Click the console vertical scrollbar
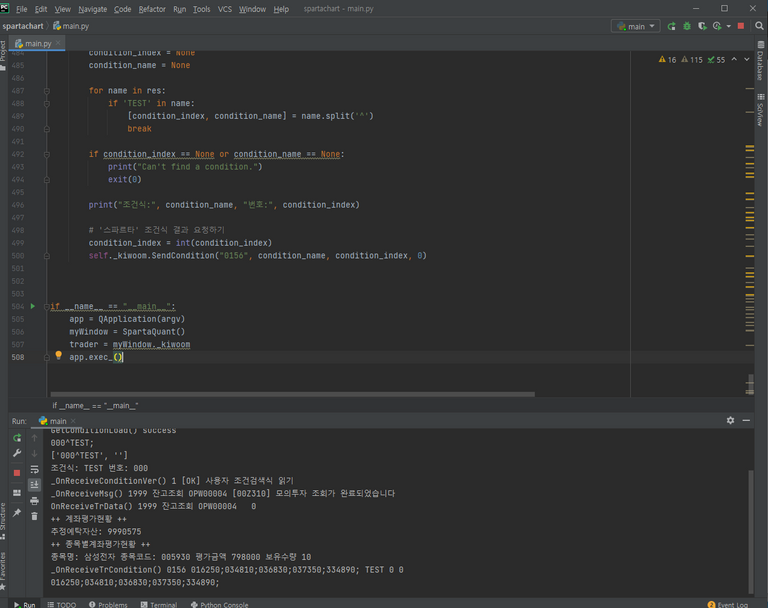 [750, 532]
